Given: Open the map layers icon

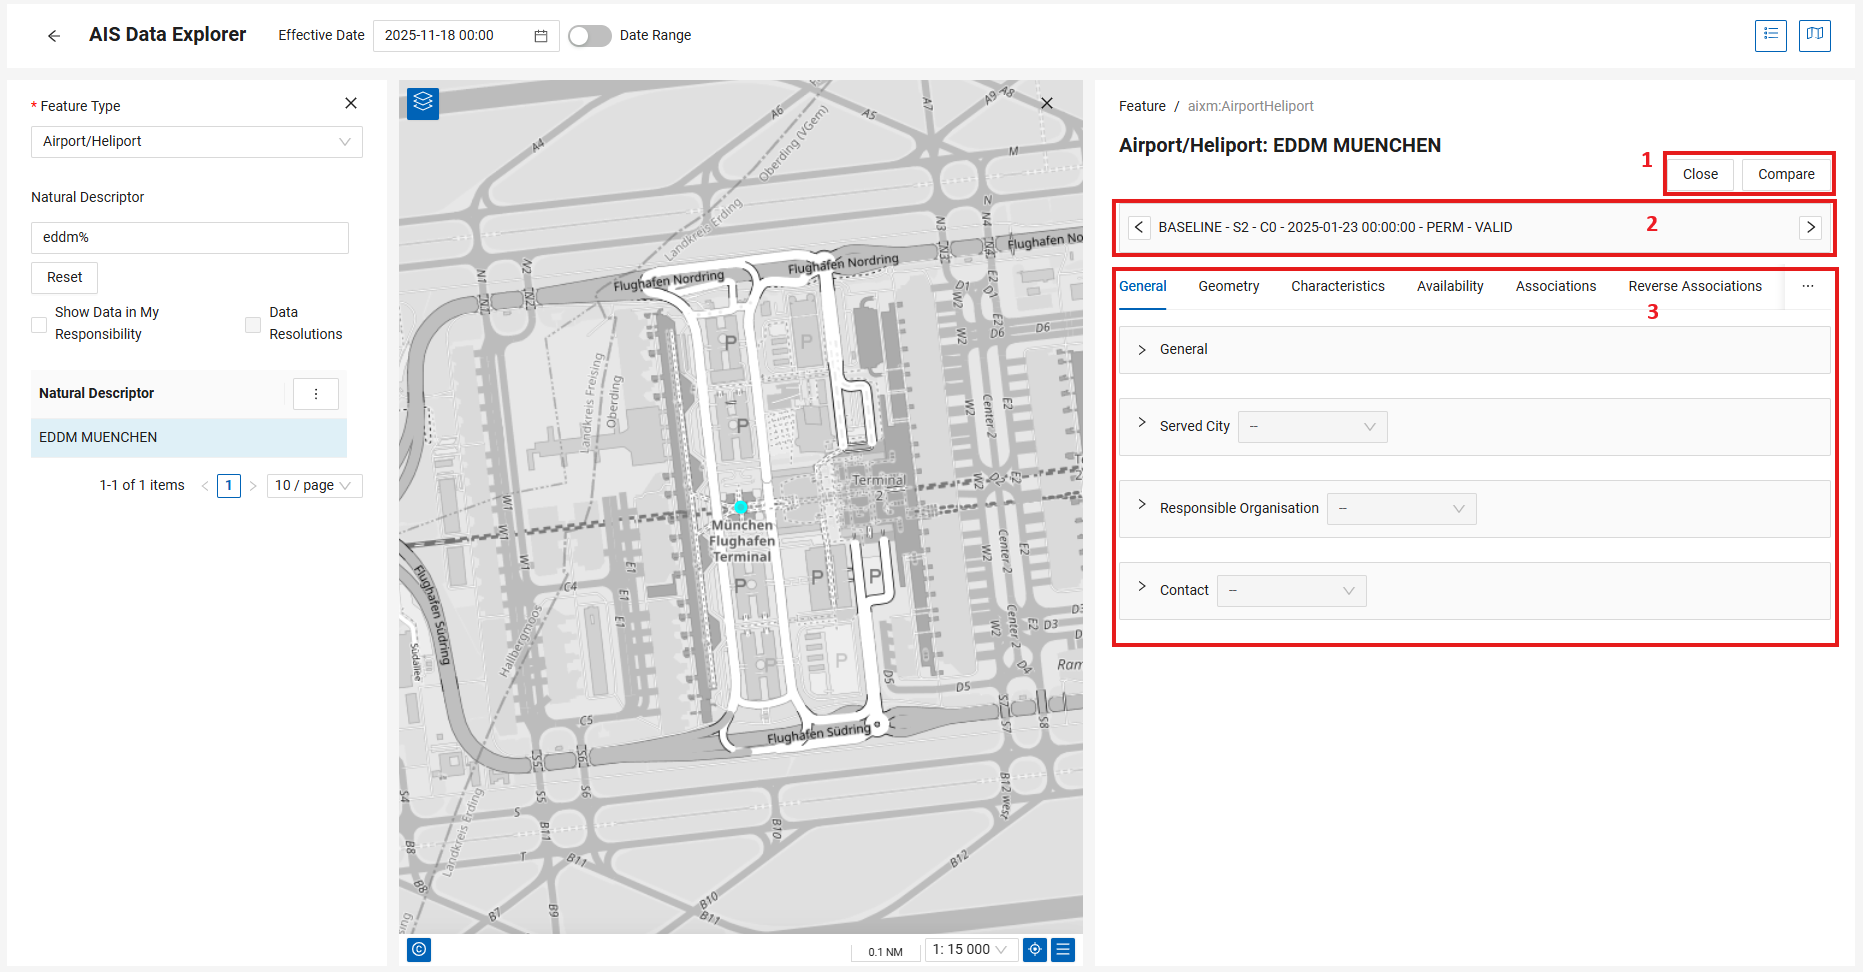Looking at the screenshot, I should 423,103.
